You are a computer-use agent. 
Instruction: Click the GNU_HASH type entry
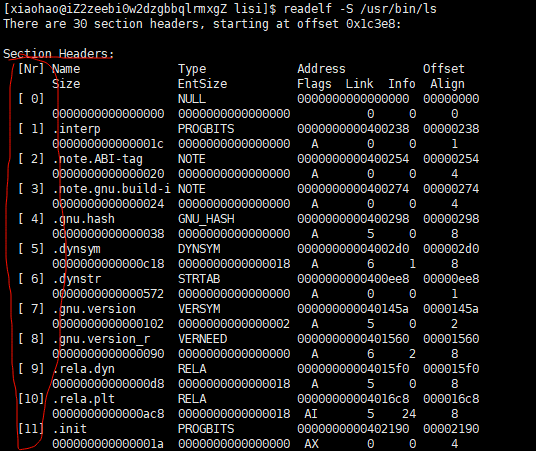tap(206, 219)
